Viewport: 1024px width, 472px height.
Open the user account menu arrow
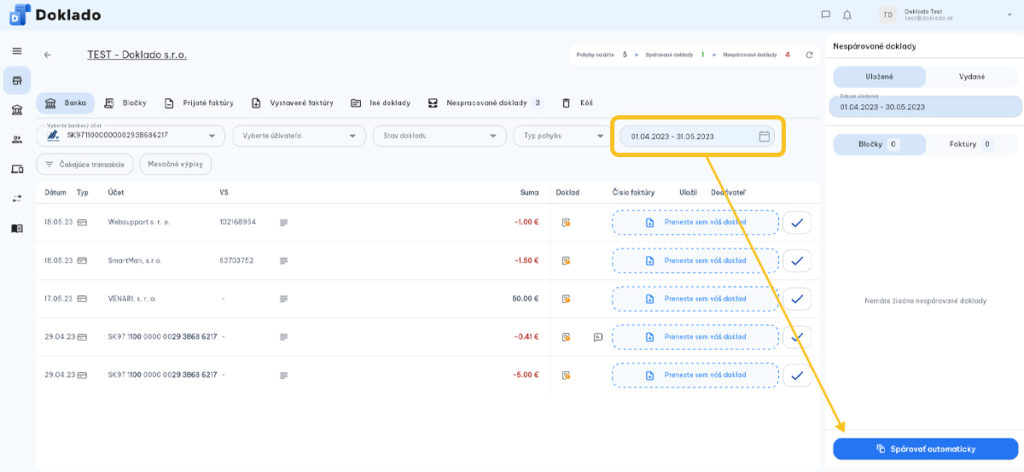click(1009, 14)
